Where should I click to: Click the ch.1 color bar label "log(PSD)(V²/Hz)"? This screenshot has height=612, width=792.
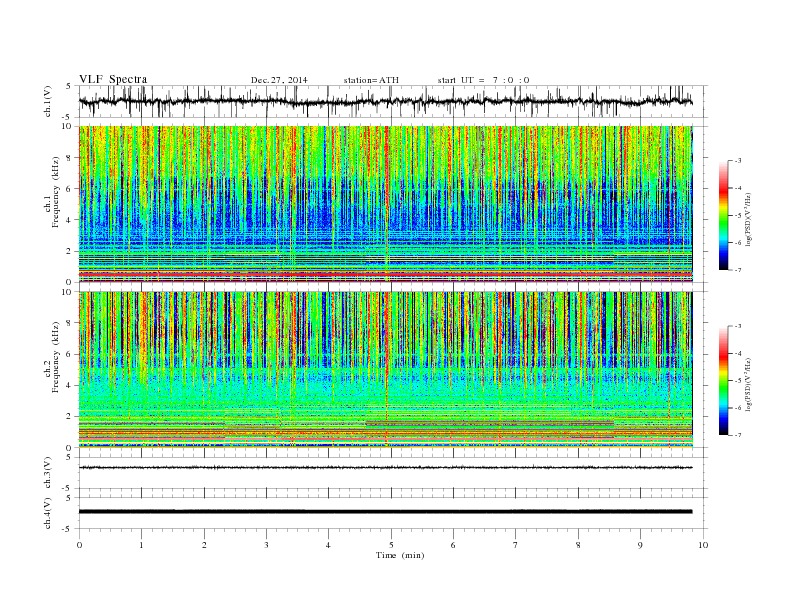coord(750,219)
